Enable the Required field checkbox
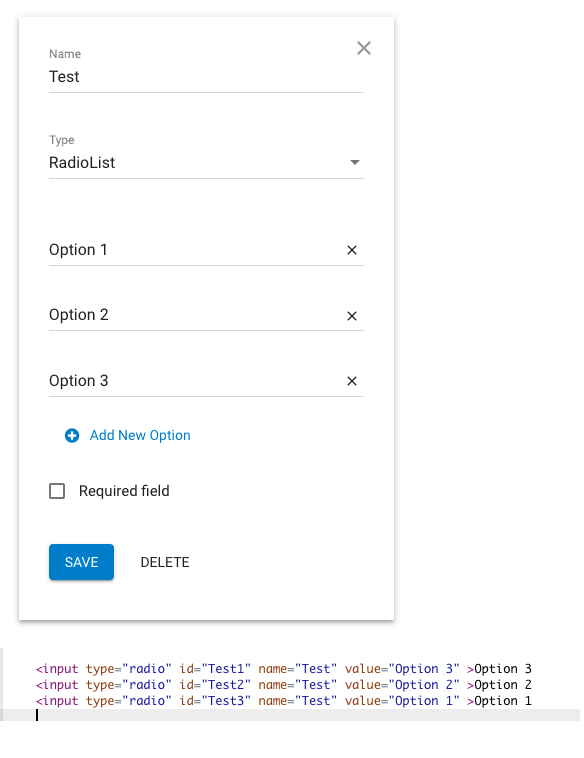584x758 pixels. [x=57, y=491]
